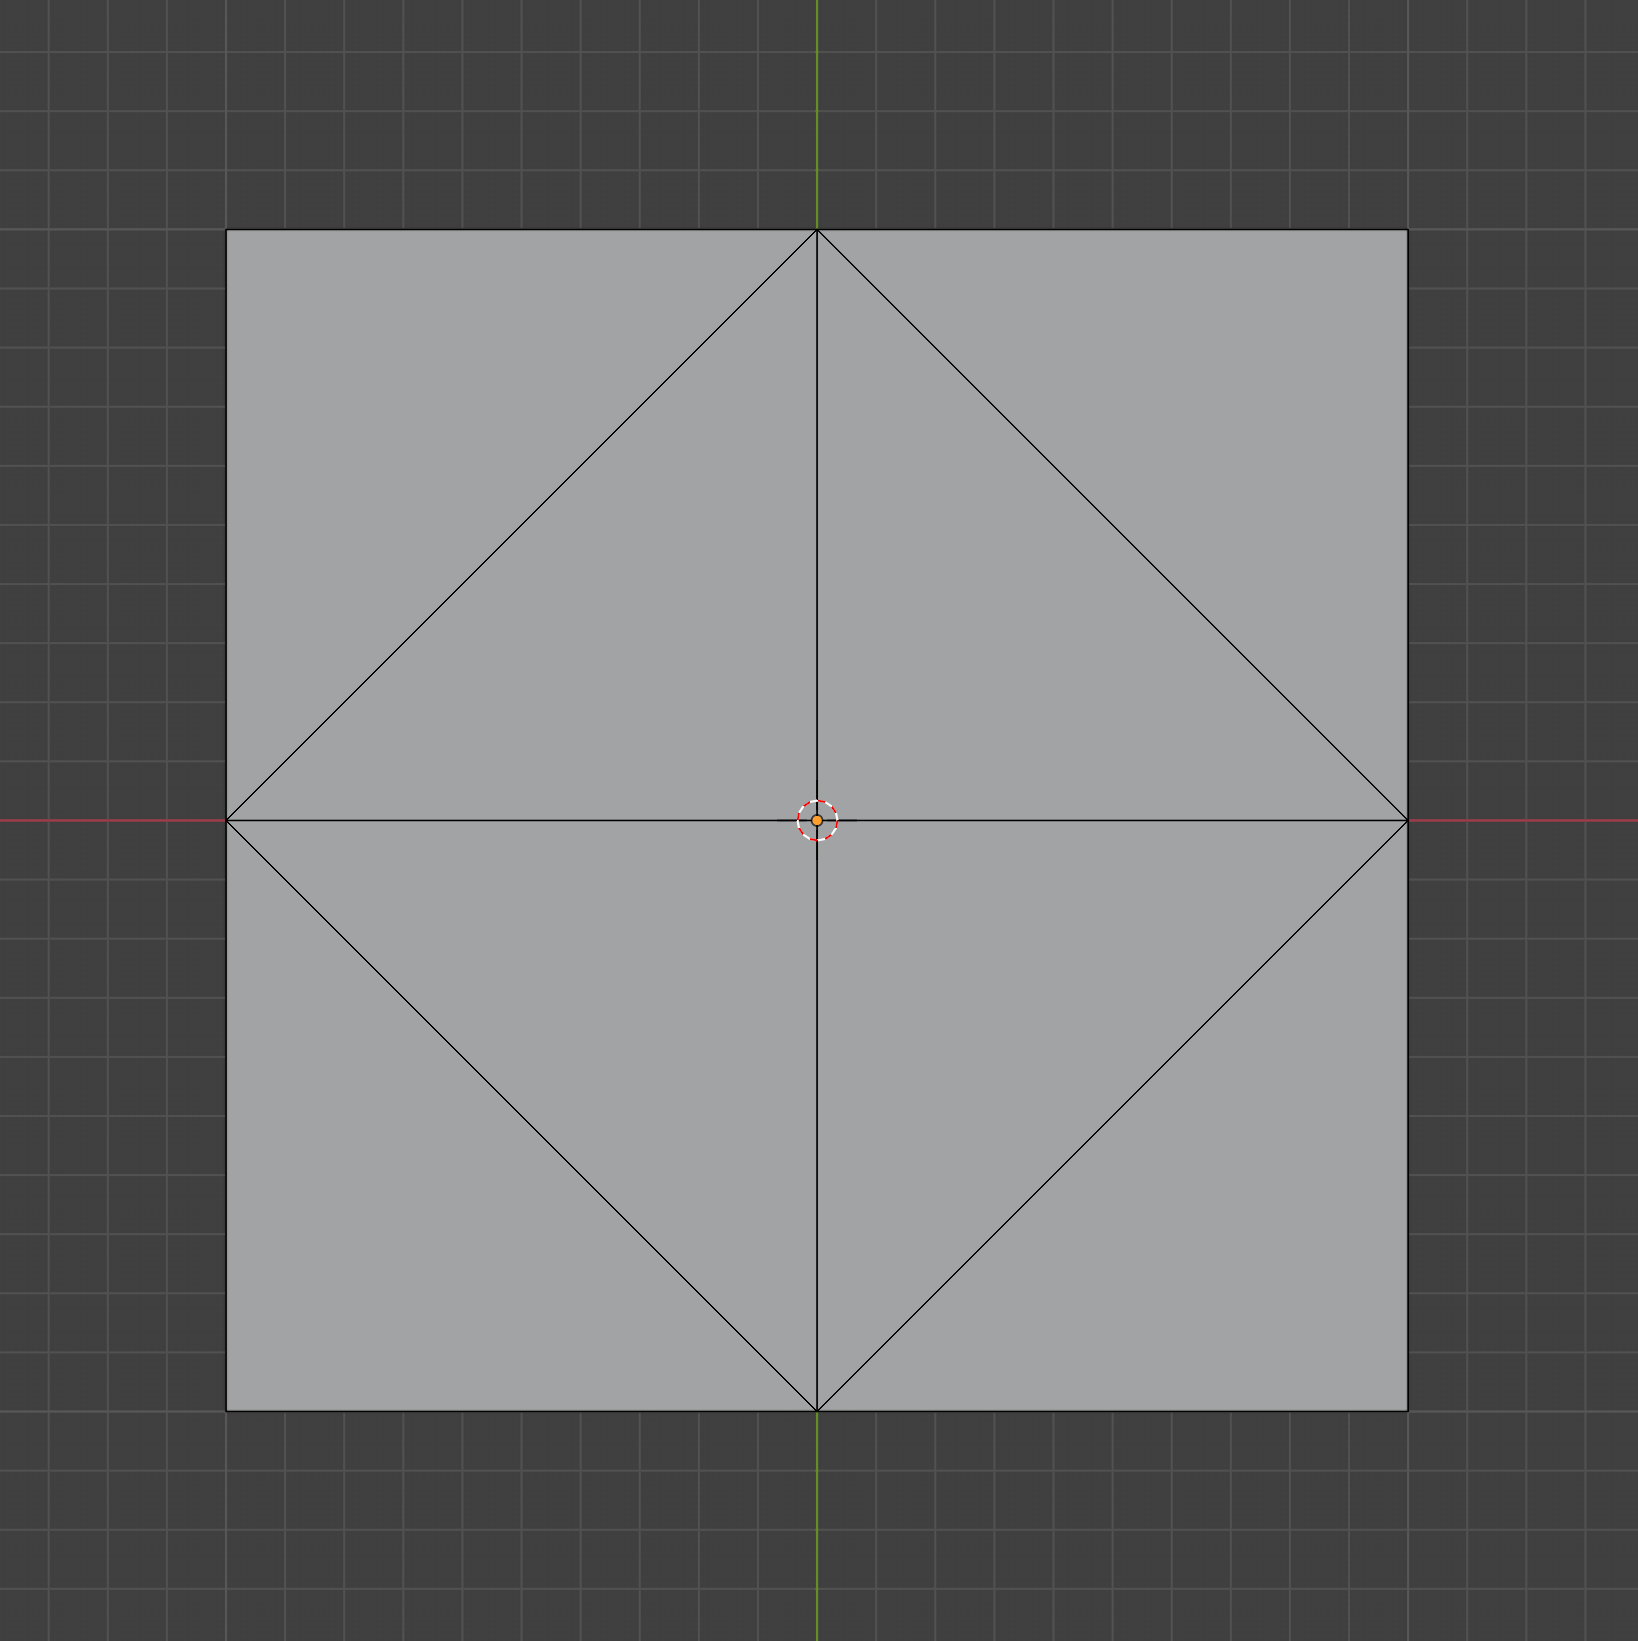Click the right-middle vertex of the mesh
The width and height of the screenshot is (1638, 1641).
1408,818
